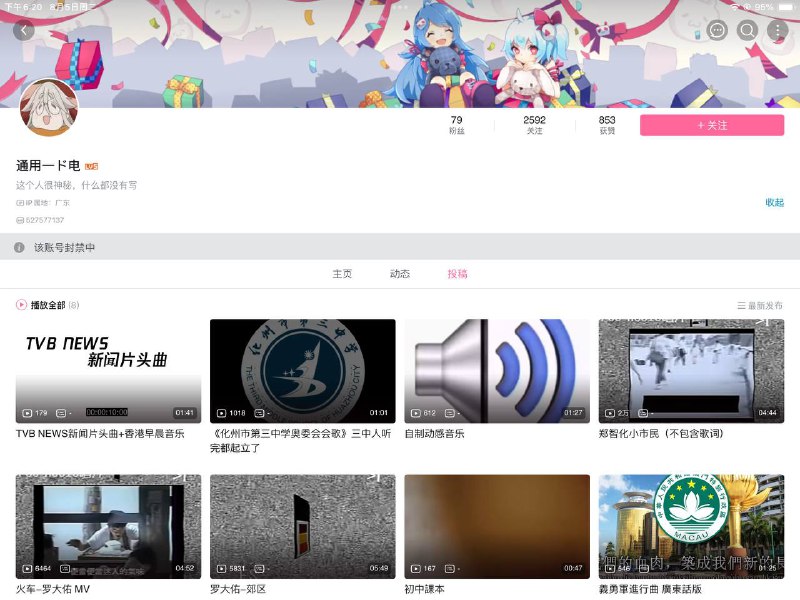The width and height of the screenshot is (800, 600).
Task: Tap the Wi-Fi icon in status bar
Action: (x=735, y=7)
